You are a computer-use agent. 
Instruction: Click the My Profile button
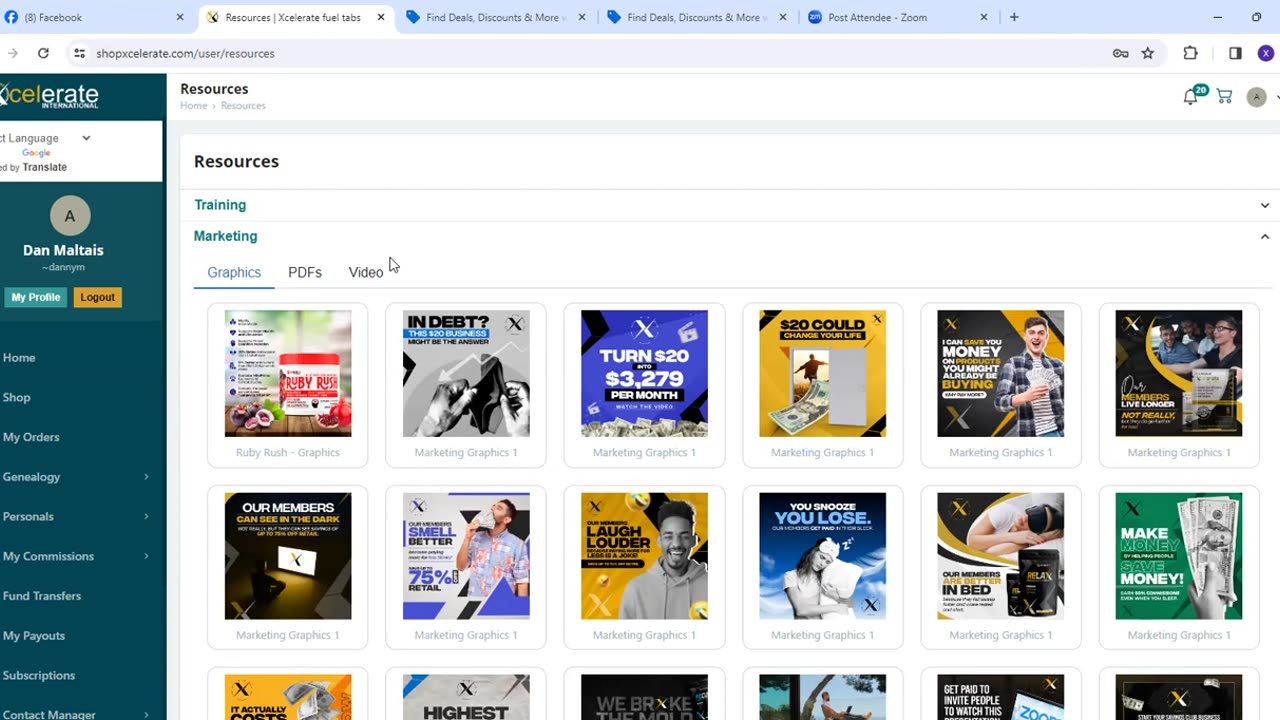pyautogui.click(x=36, y=297)
